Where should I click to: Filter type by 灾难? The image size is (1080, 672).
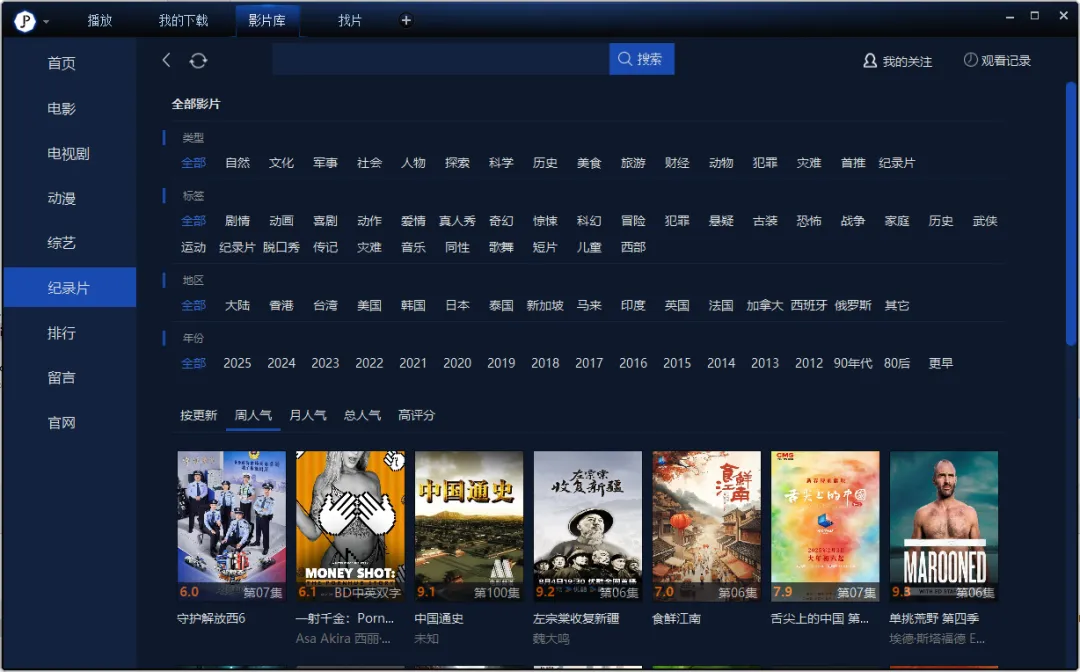click(809, 163)
